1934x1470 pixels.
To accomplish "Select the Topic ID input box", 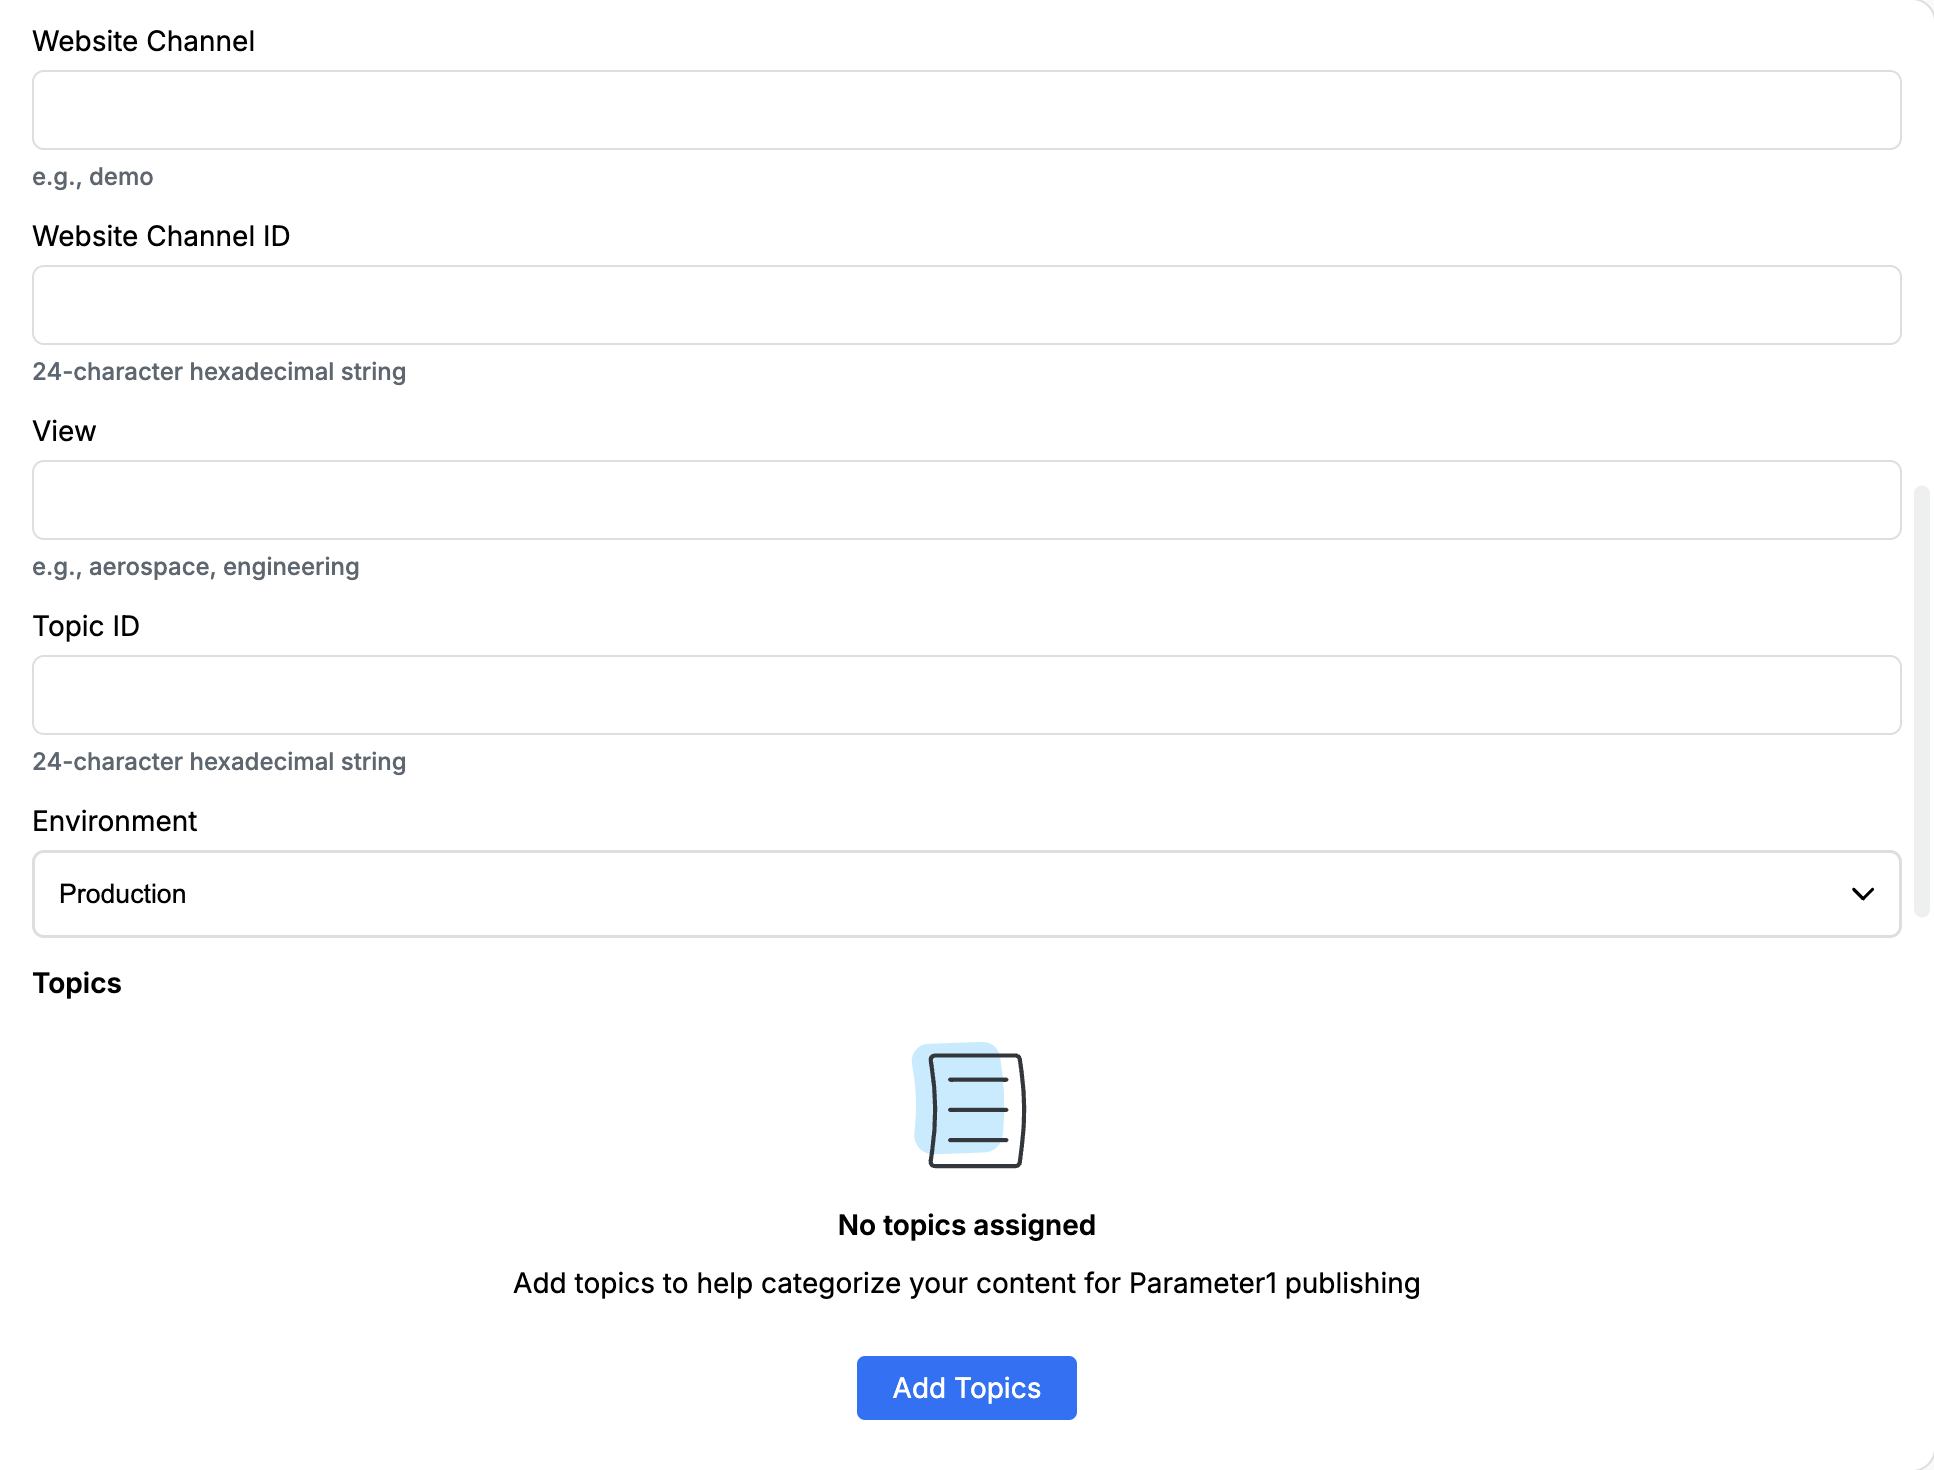I will [966, 695].
